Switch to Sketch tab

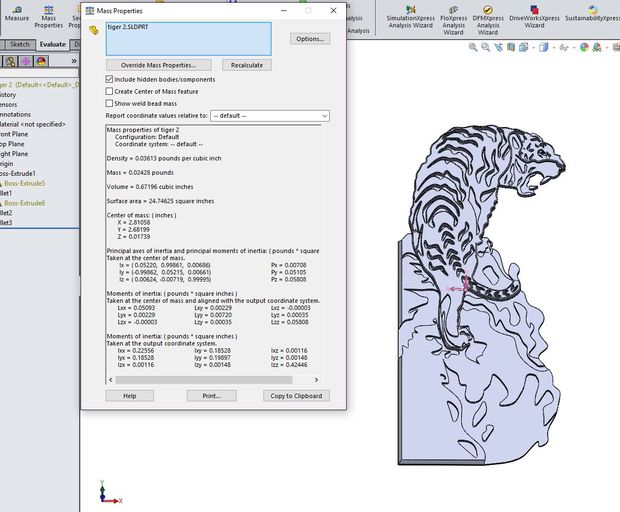19,44
